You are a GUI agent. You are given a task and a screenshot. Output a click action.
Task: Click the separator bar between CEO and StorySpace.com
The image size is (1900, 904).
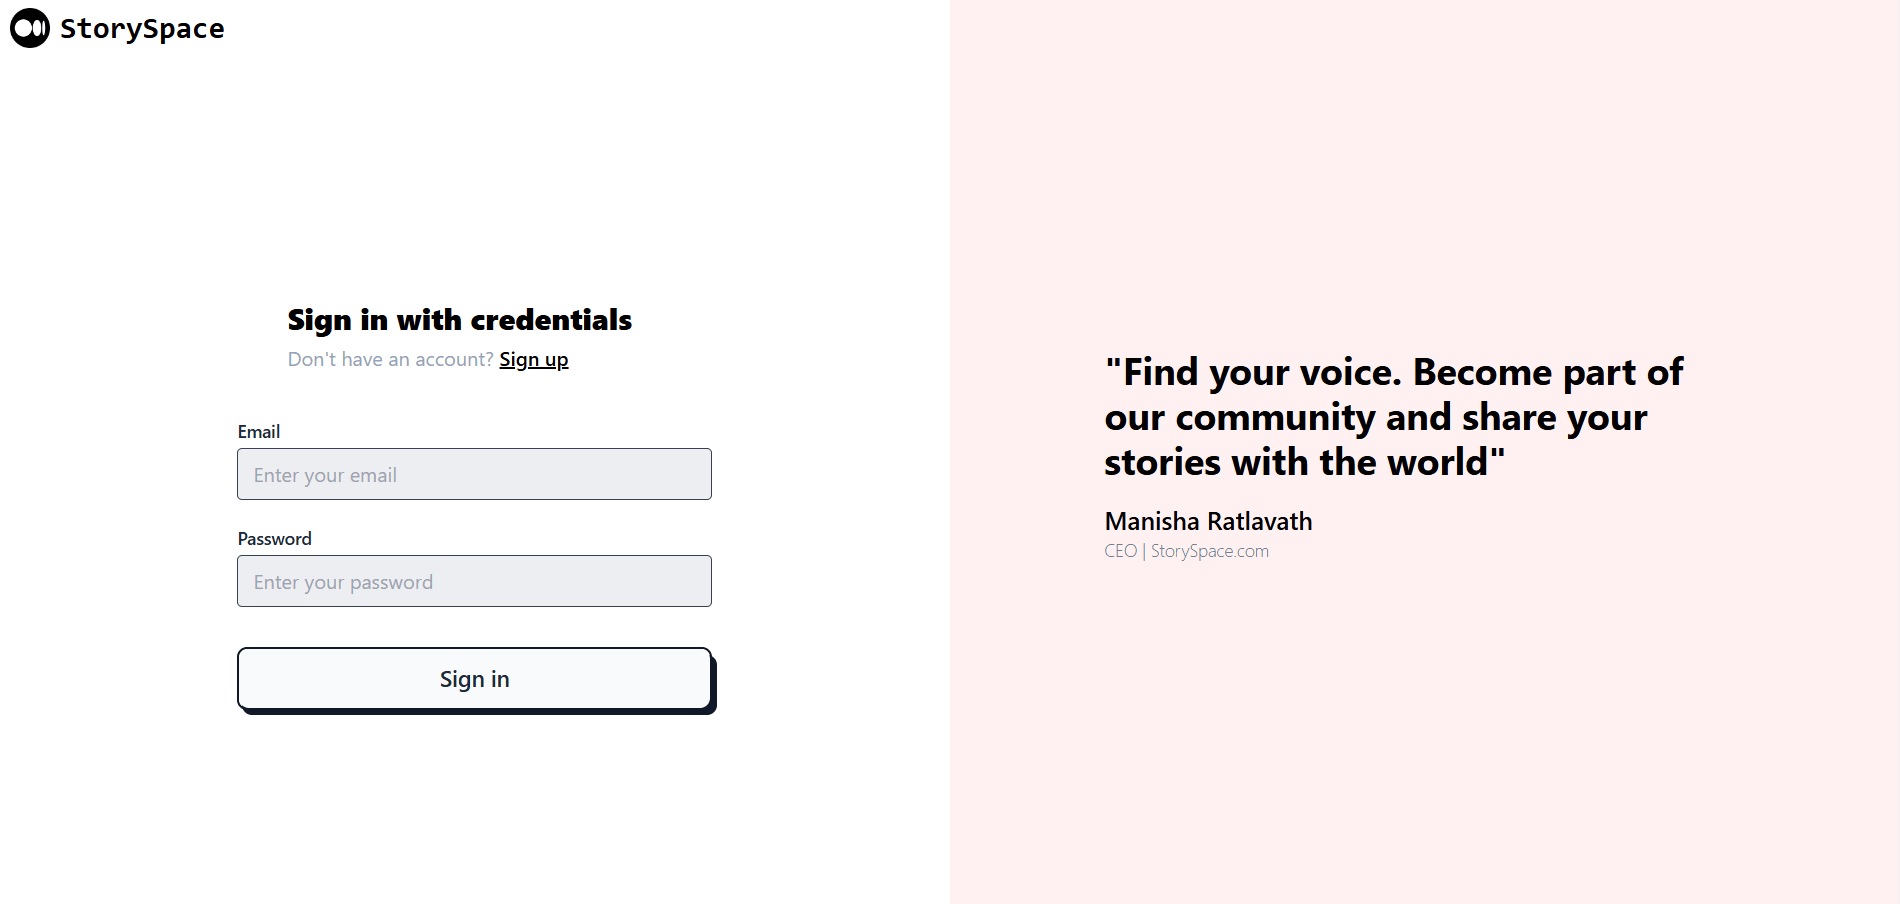[1144, 552]
